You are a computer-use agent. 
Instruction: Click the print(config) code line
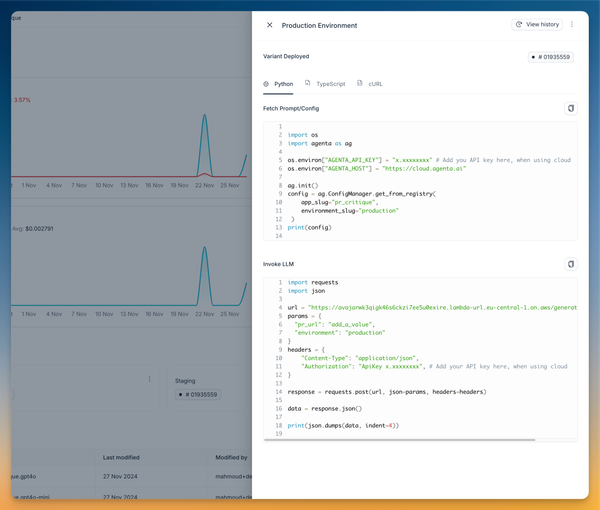(309, 228)
